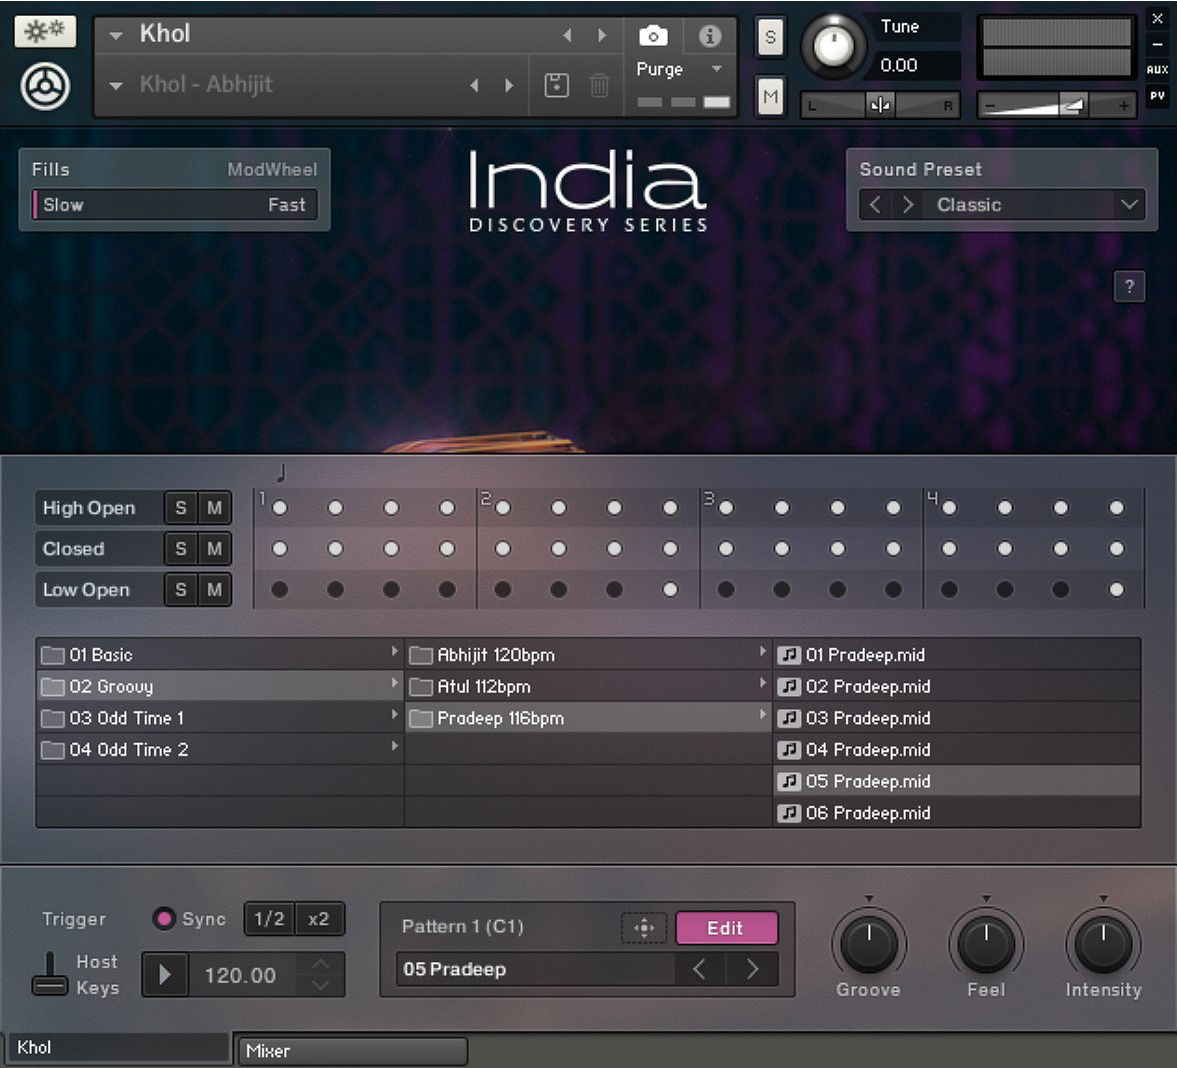Expand the Khol instrument header dropdown
Viewport: 1177px width, 1068px height.
[x=115, y=33]
